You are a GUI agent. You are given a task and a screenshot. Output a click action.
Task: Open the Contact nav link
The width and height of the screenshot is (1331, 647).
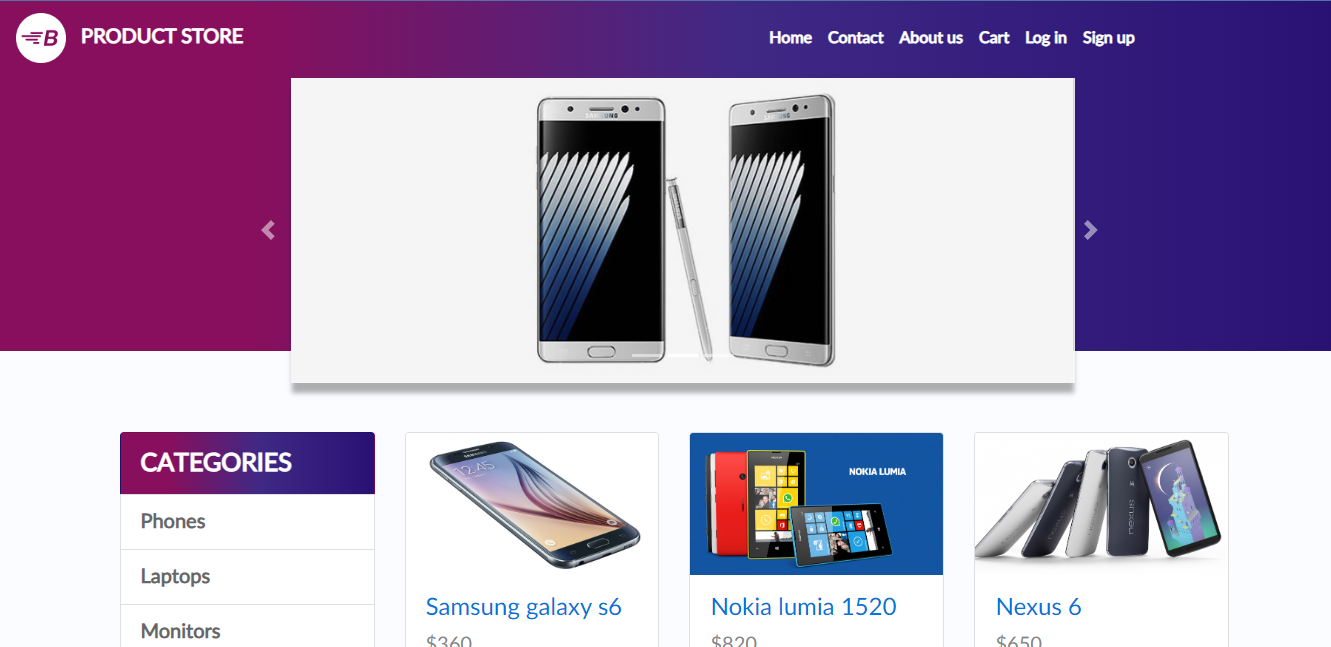855,38
